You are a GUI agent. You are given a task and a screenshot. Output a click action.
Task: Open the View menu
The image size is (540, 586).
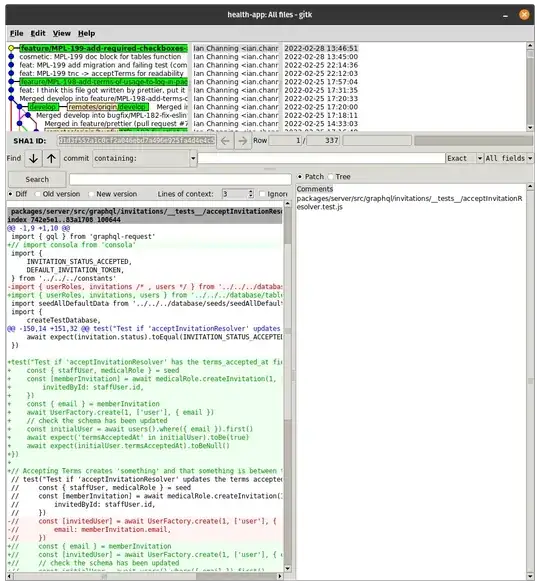(62, 33)
